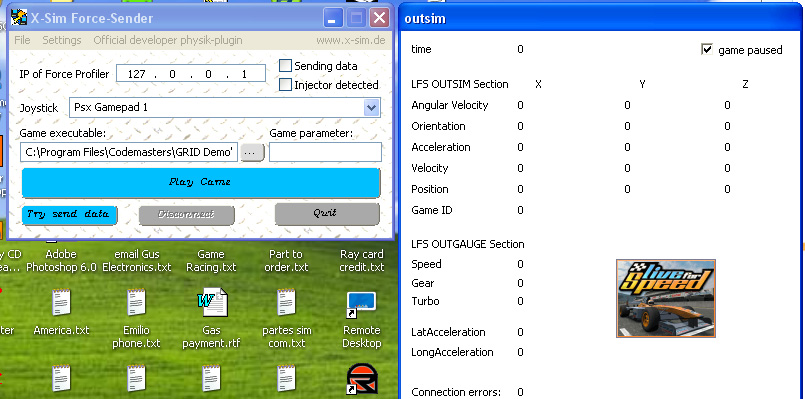Click the red R shortcut icon on the desktop
805x399 pixels.
[362, 379]
